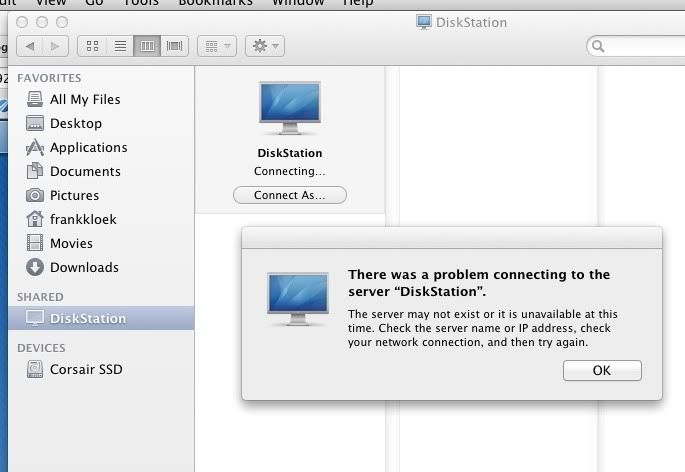Screen dimensions: 685x472
Task: Go back with the Finder back arrow
Action: click(x=30, y=46)
